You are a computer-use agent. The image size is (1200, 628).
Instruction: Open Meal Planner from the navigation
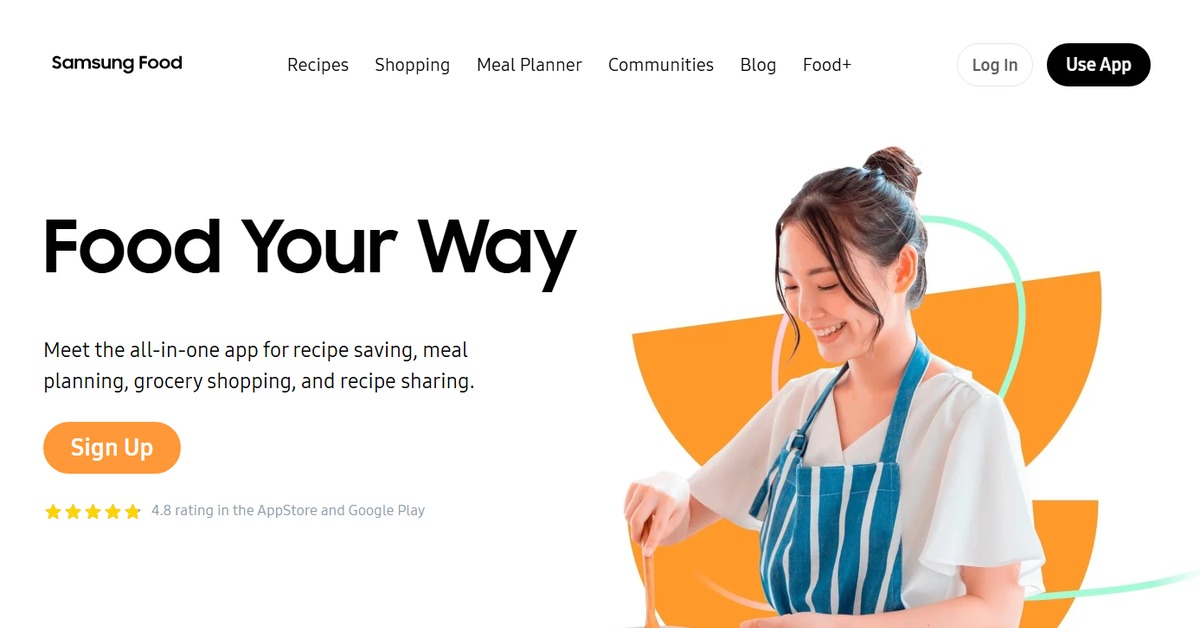529,65
